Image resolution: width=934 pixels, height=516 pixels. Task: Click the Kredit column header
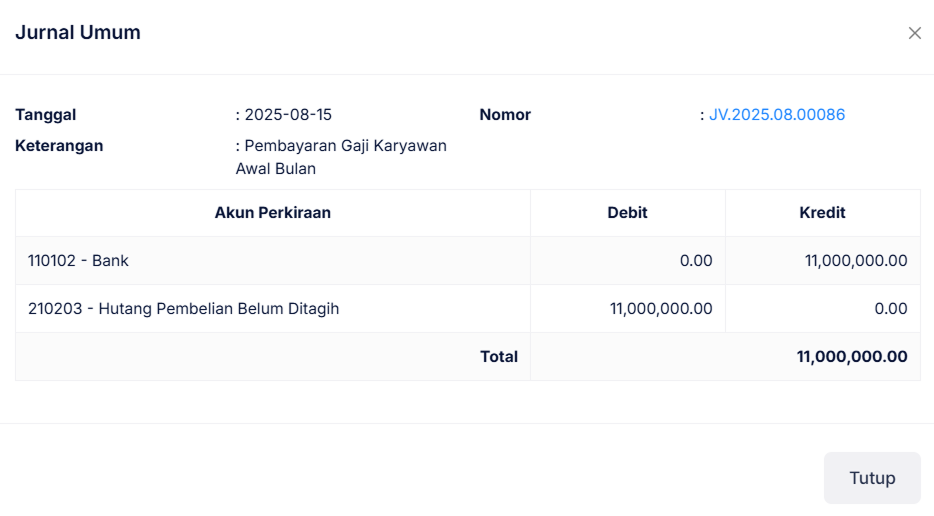(822, 213)
